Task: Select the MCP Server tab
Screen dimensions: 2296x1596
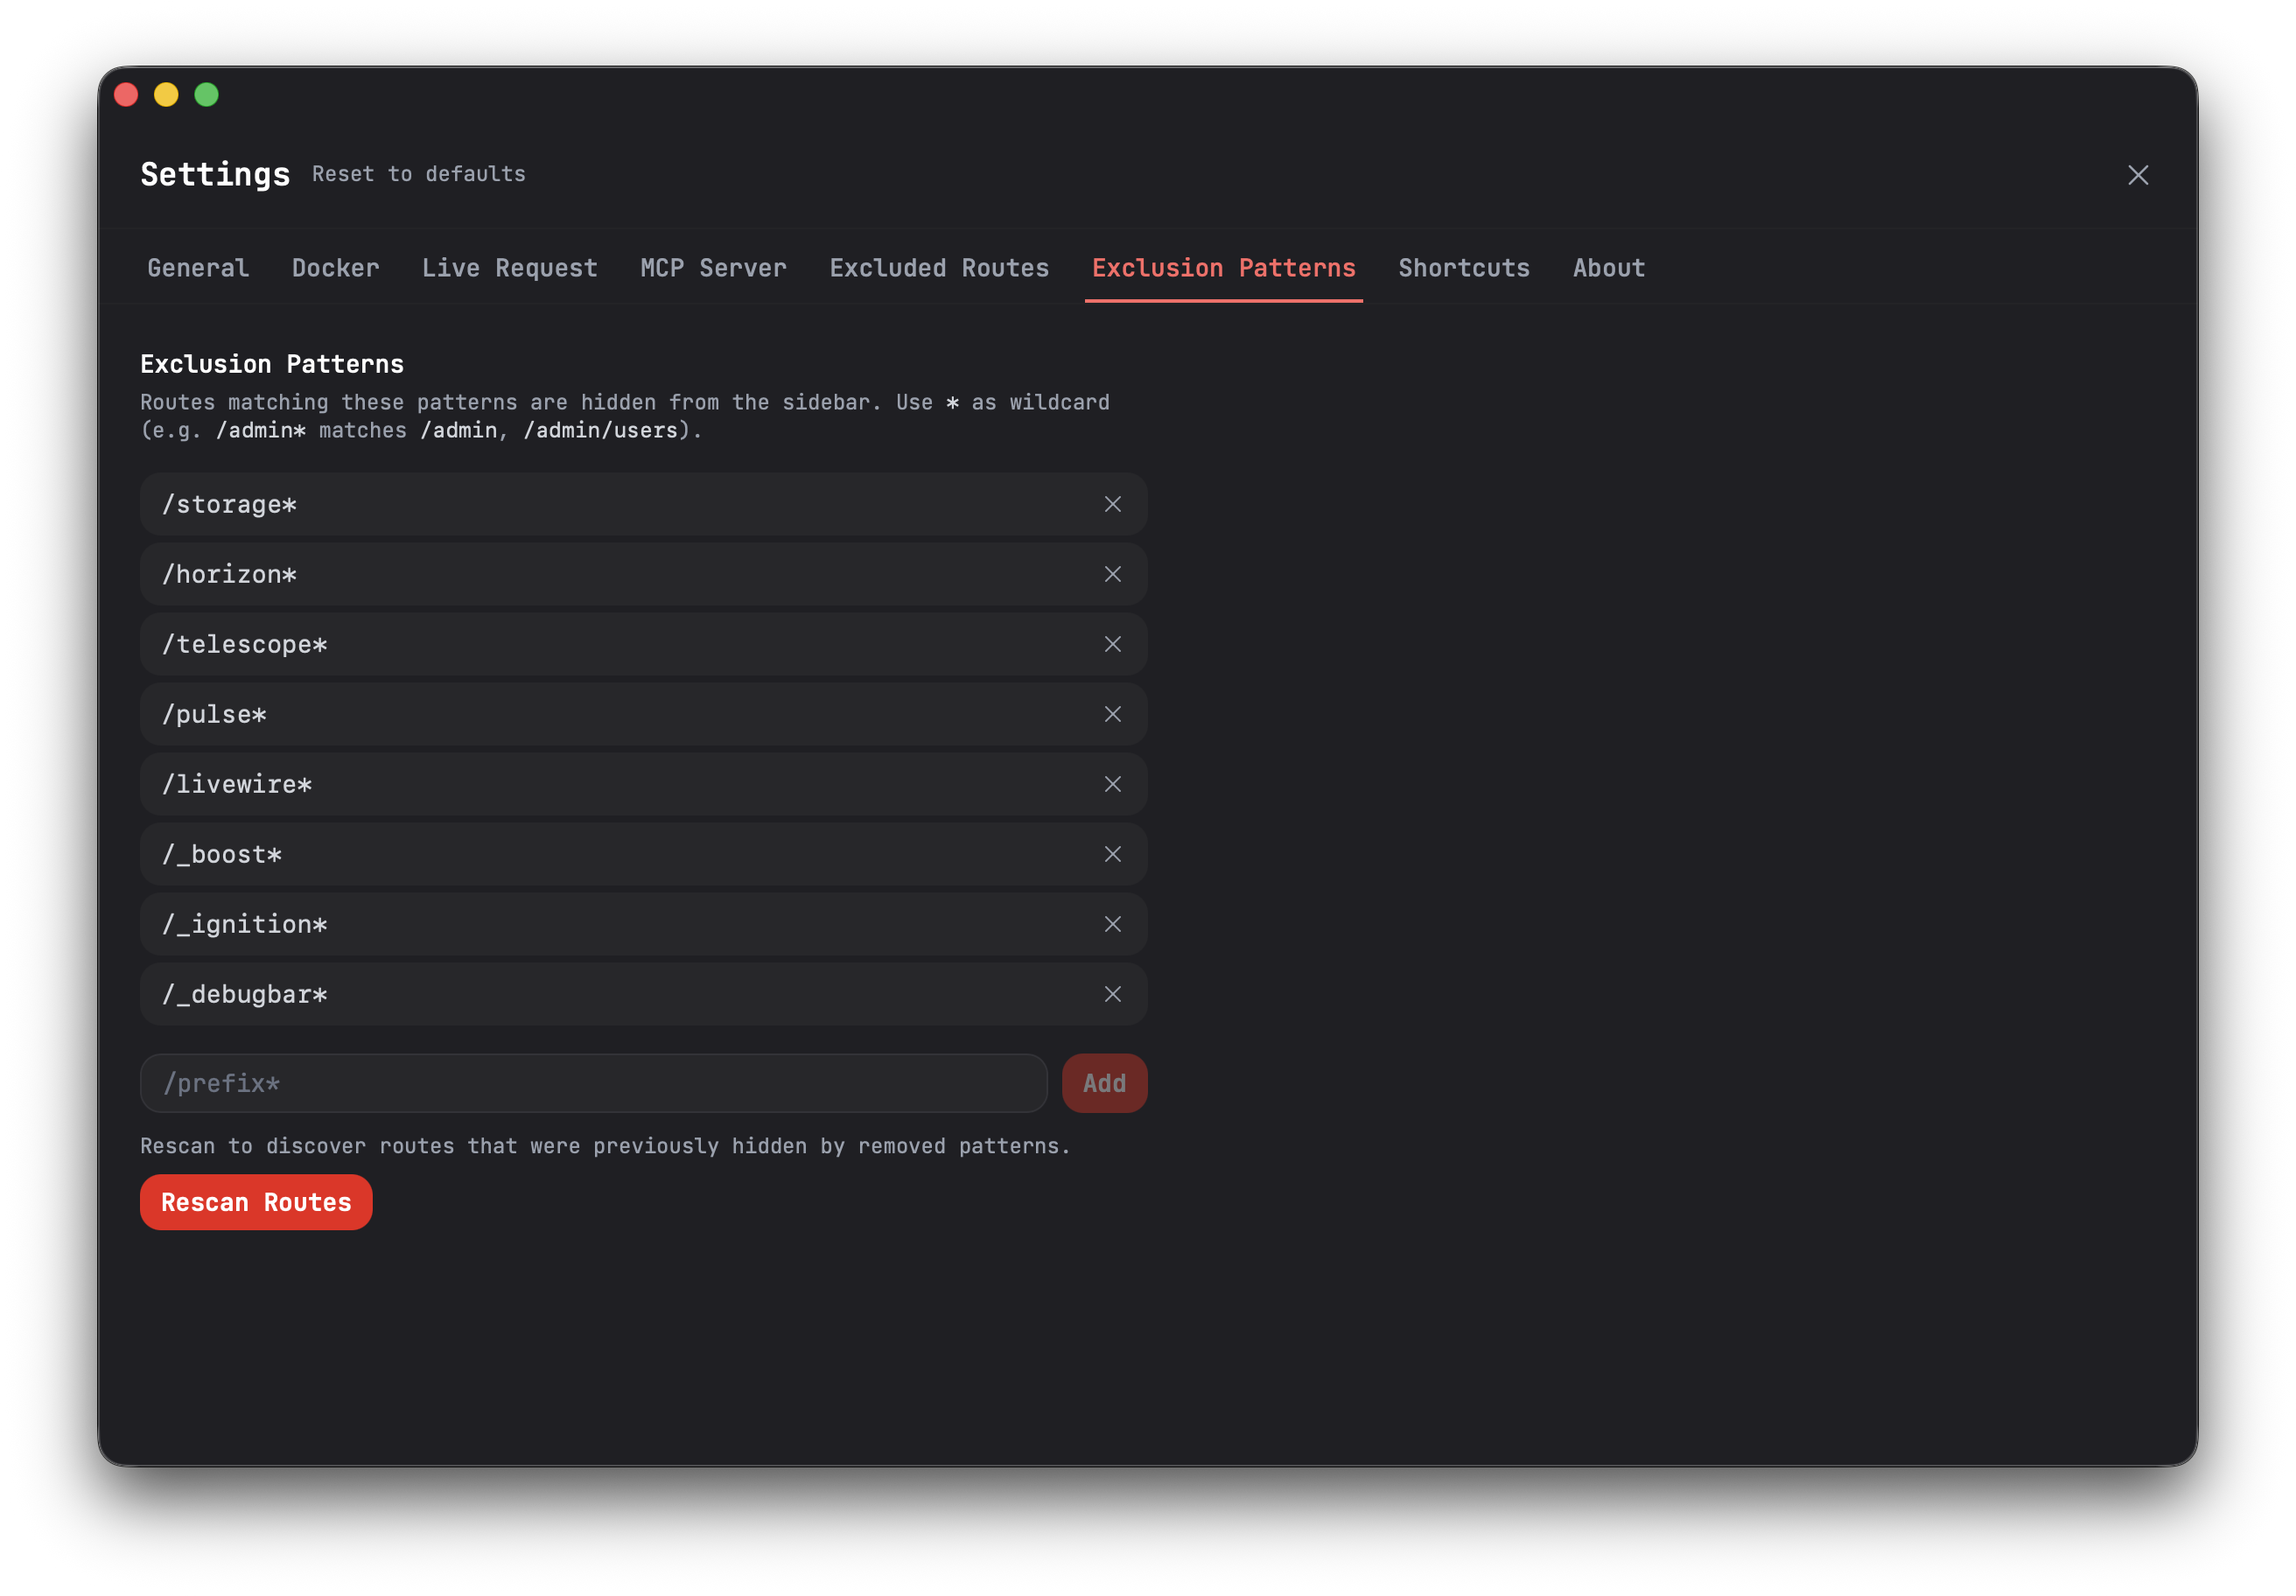Action: (713, 268)
